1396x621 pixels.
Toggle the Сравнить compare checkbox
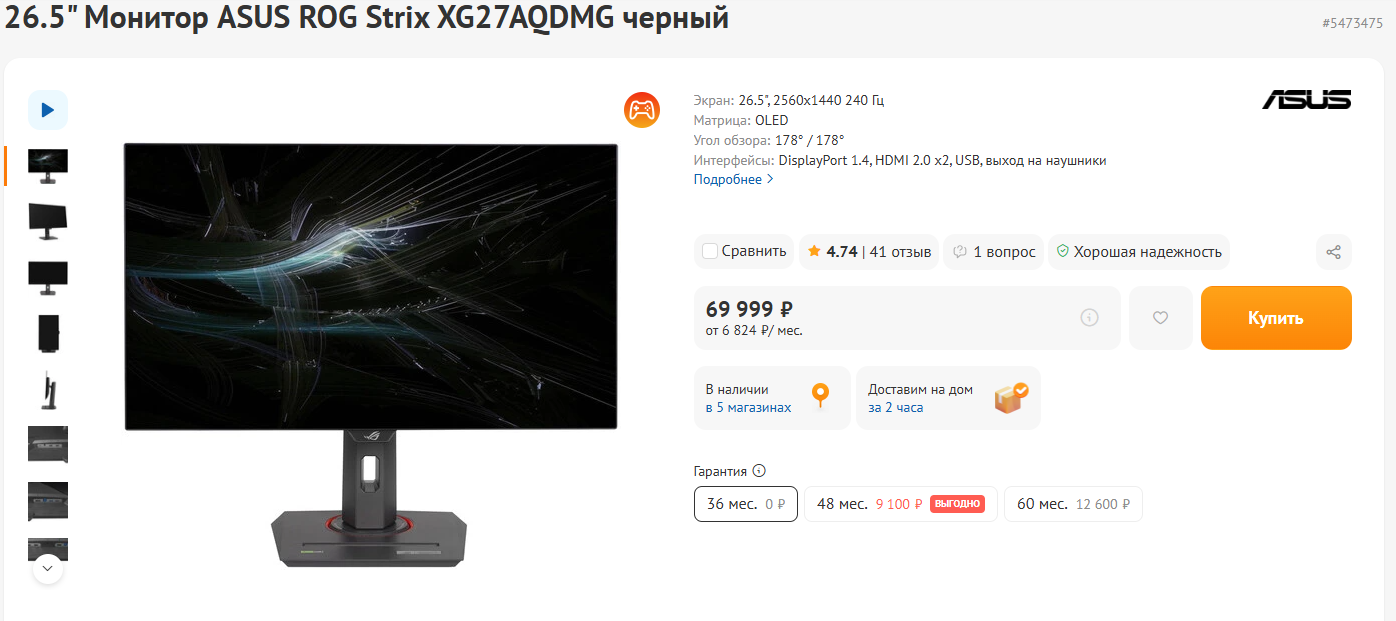point(710,252)
